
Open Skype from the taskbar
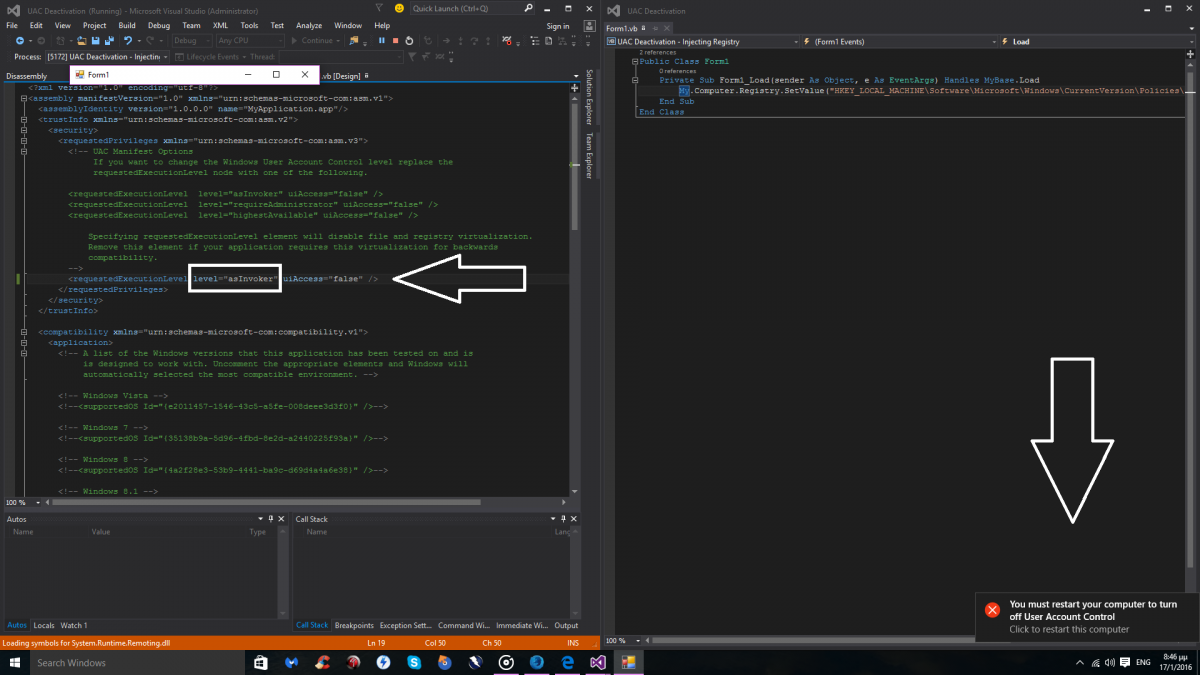tap(414, 662)
